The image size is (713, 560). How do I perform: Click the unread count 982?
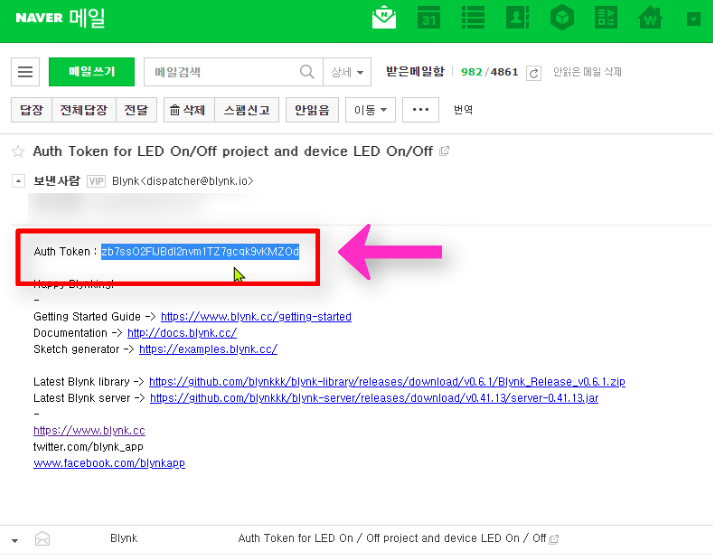(x=472, y=72)
